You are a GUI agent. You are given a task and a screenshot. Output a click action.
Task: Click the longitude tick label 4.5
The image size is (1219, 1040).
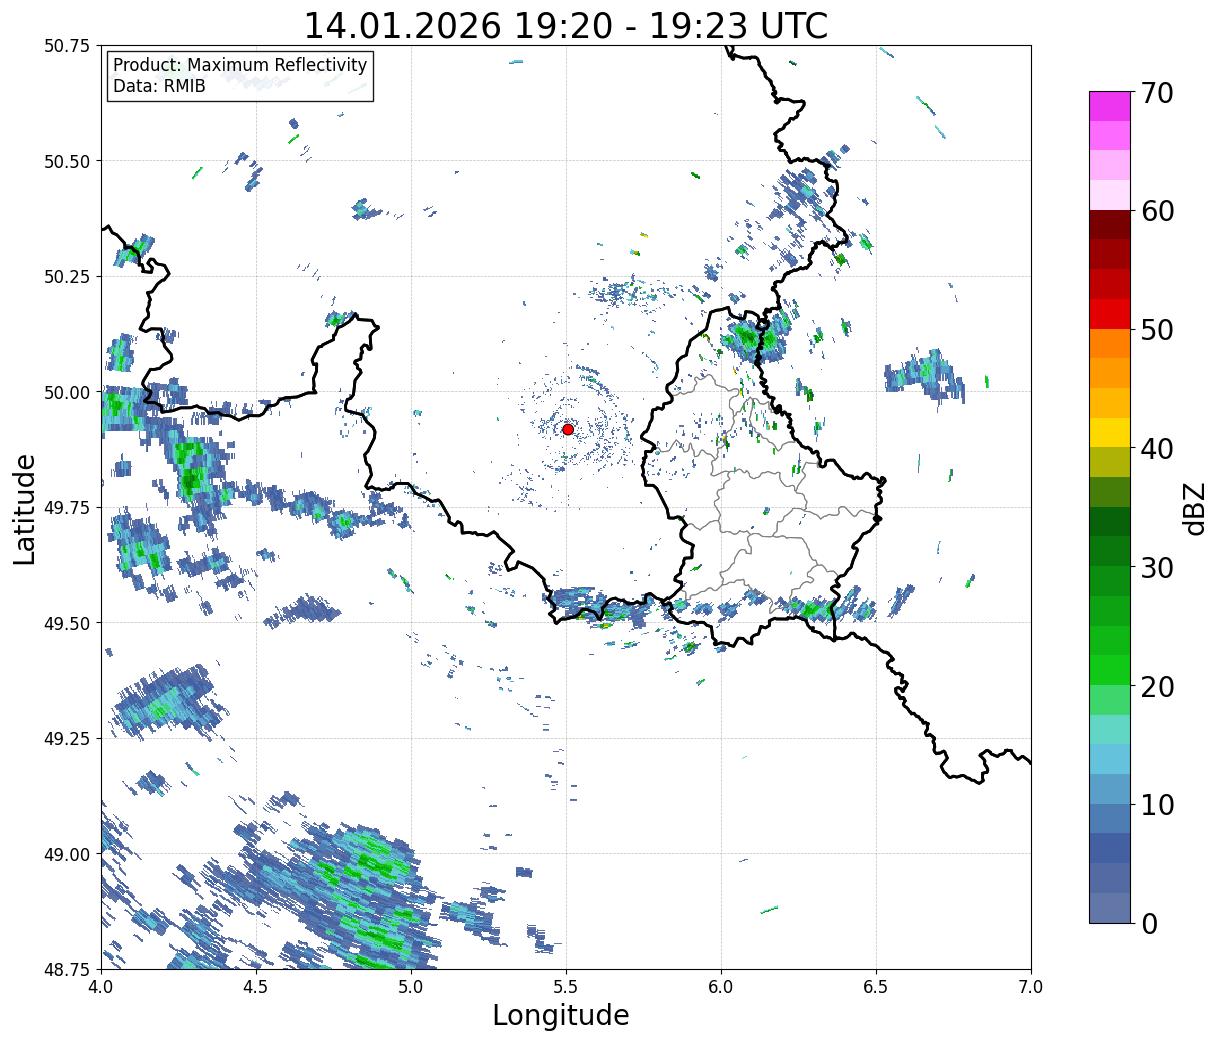pyautogui.click(x=256, y=987)
